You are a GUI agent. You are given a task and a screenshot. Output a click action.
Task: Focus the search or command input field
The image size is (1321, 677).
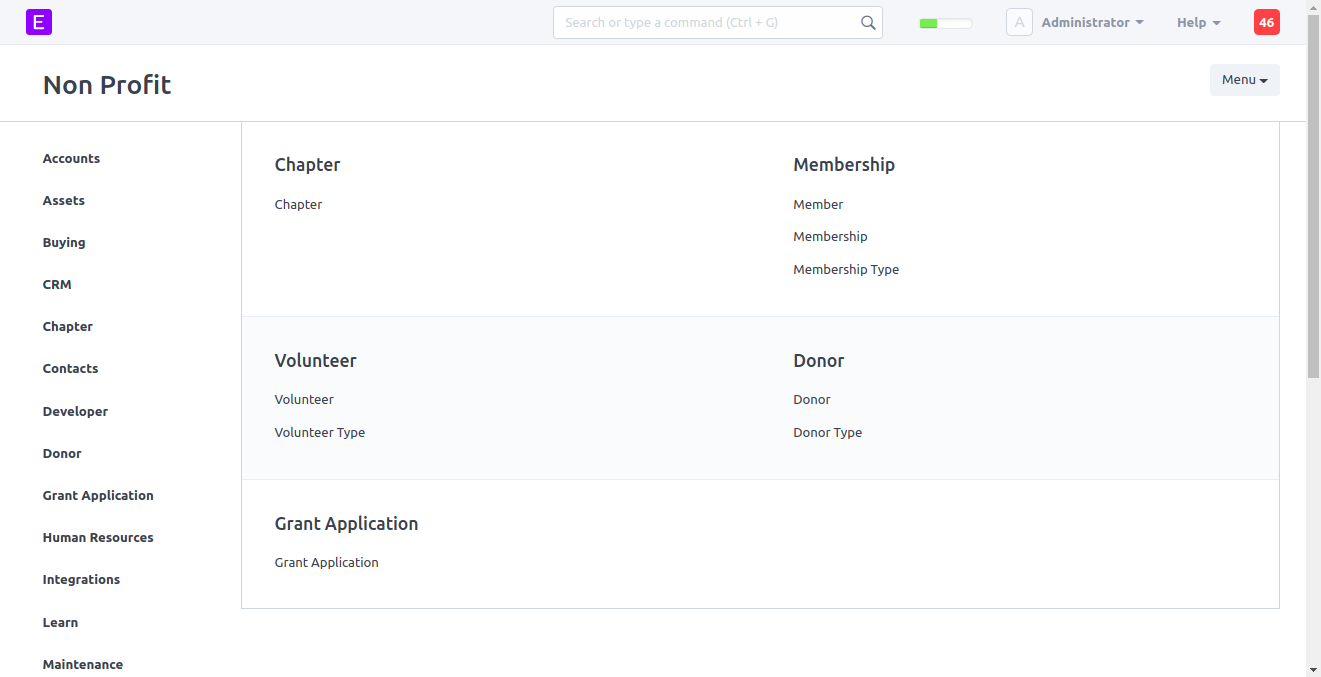705,22
